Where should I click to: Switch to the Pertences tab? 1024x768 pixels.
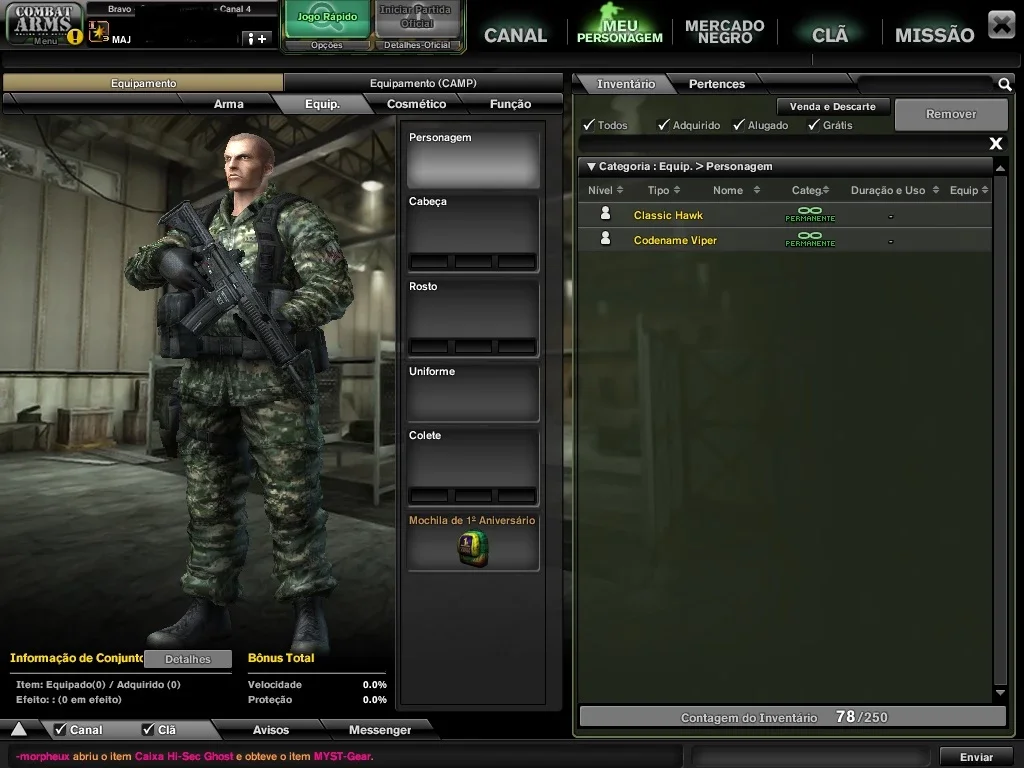pos(716,84)
